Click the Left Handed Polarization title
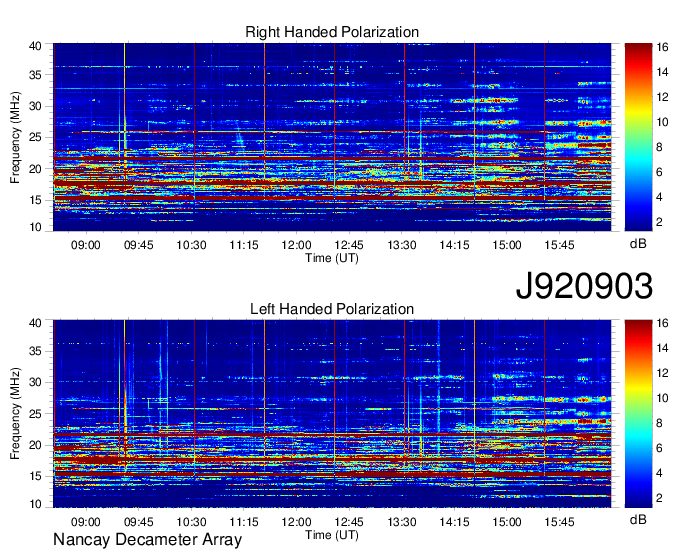Screen dimensions: 680x552 click(x=332, y=309)
